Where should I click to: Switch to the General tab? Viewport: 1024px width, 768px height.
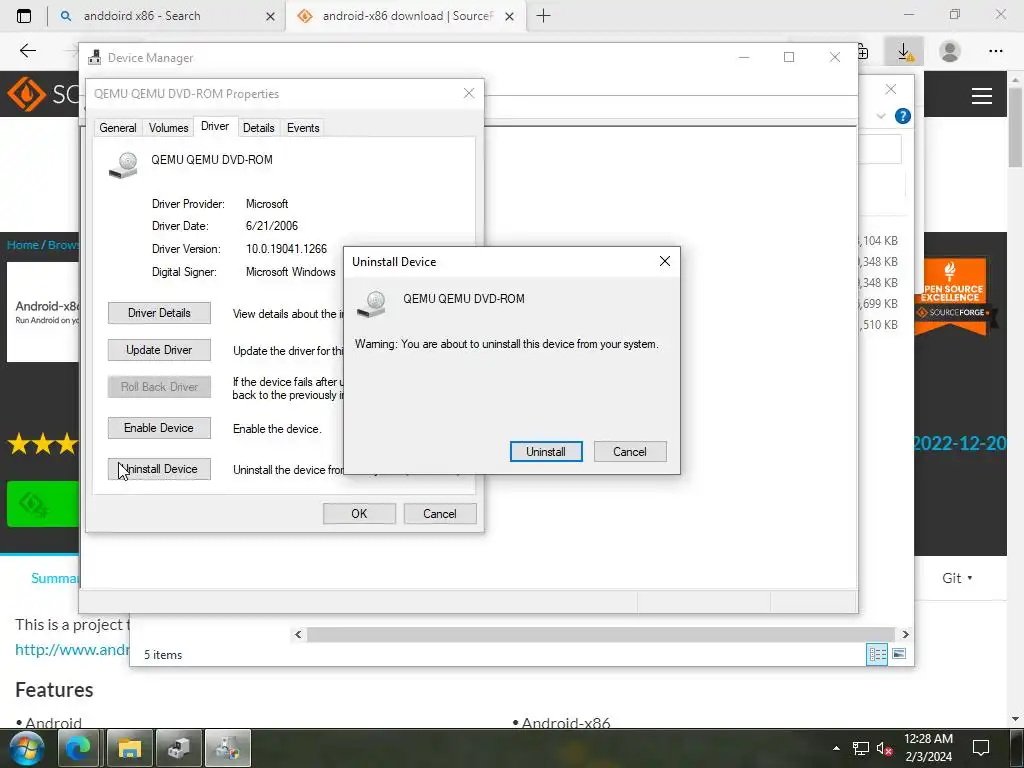click(118, 128)
